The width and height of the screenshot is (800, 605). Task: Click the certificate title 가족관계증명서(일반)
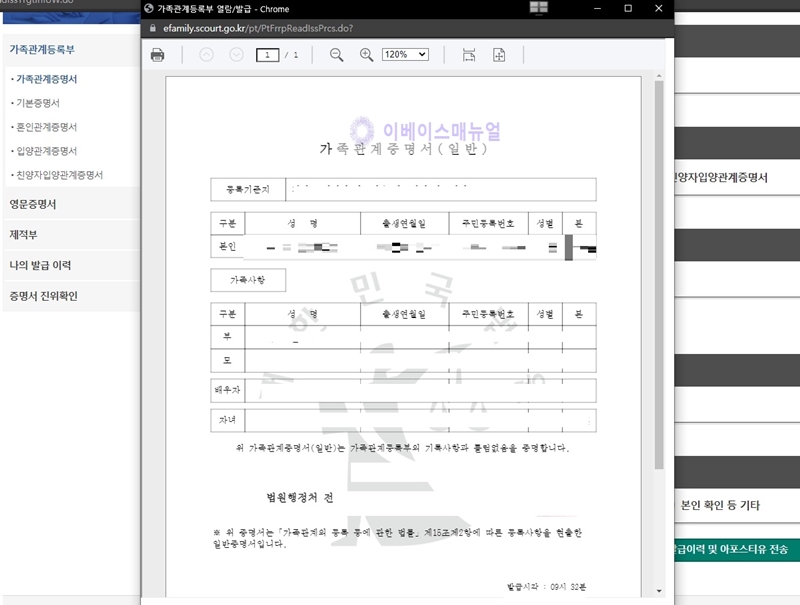[x=403, y=149]
